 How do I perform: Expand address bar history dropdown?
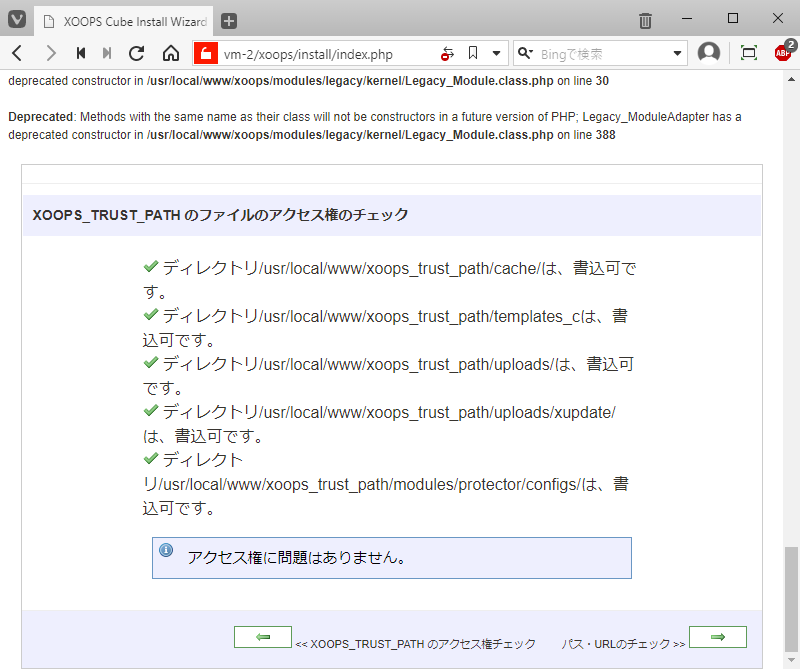pyautogui.click(x=496, y=53)
